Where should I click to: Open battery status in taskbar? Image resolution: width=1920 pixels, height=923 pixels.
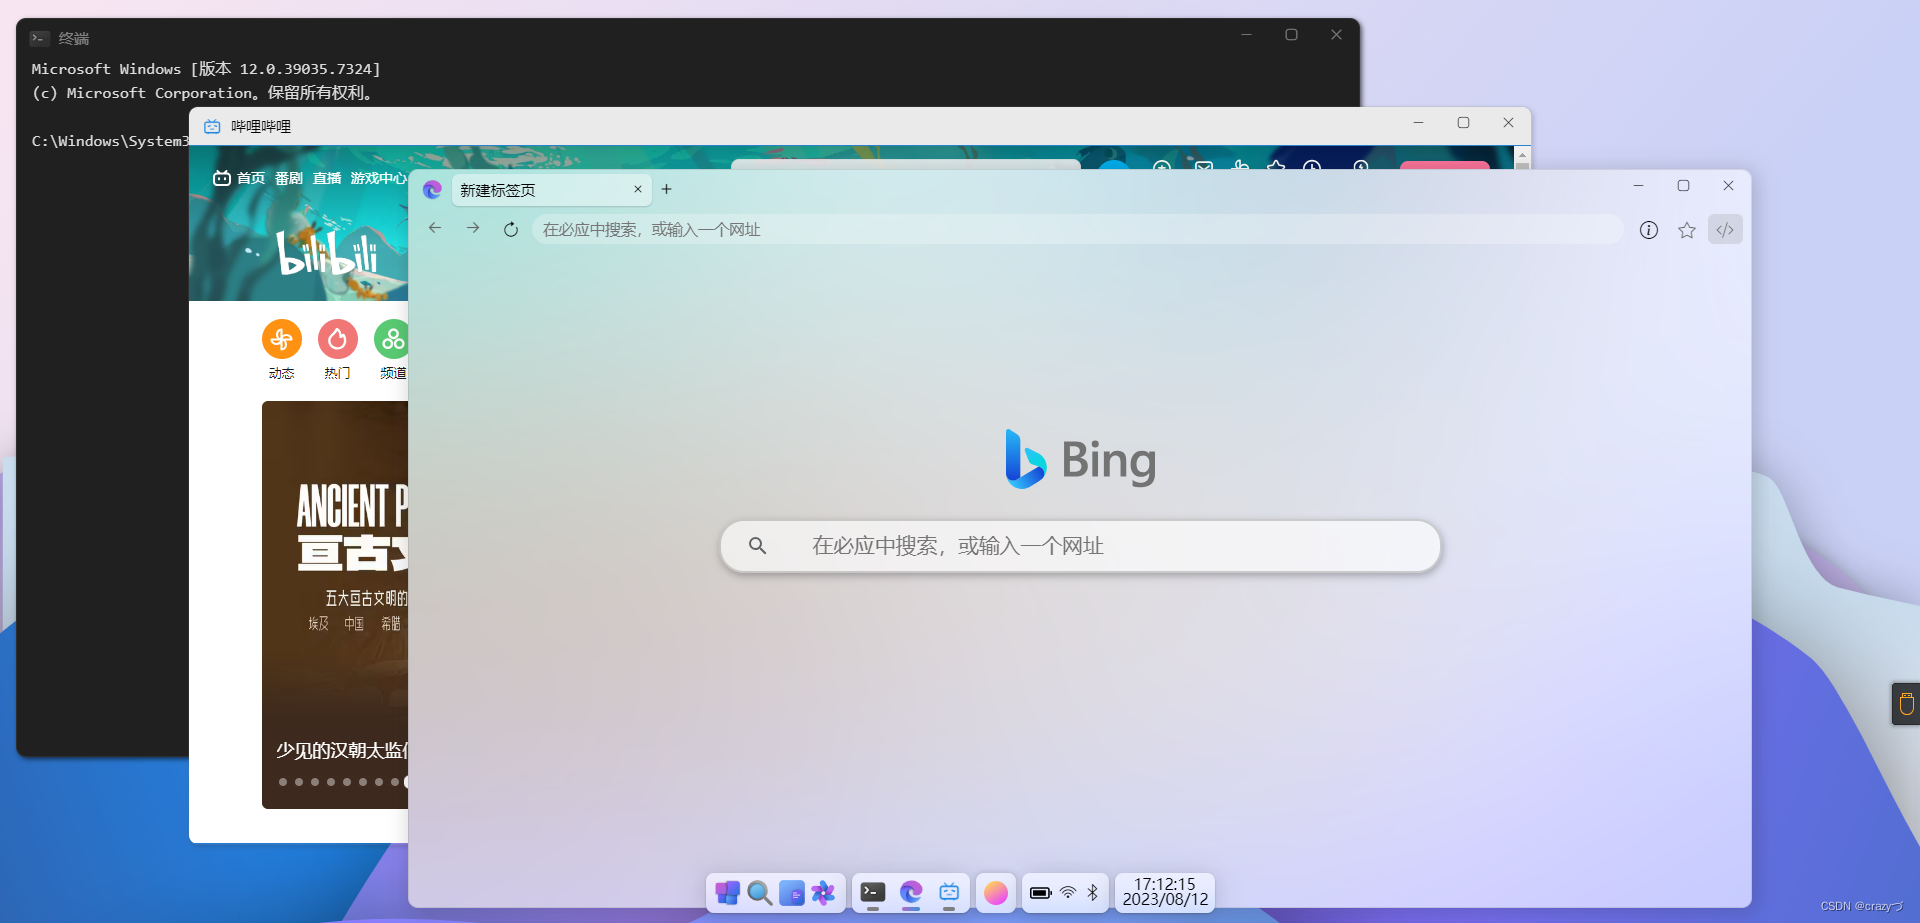point(1041,892)
